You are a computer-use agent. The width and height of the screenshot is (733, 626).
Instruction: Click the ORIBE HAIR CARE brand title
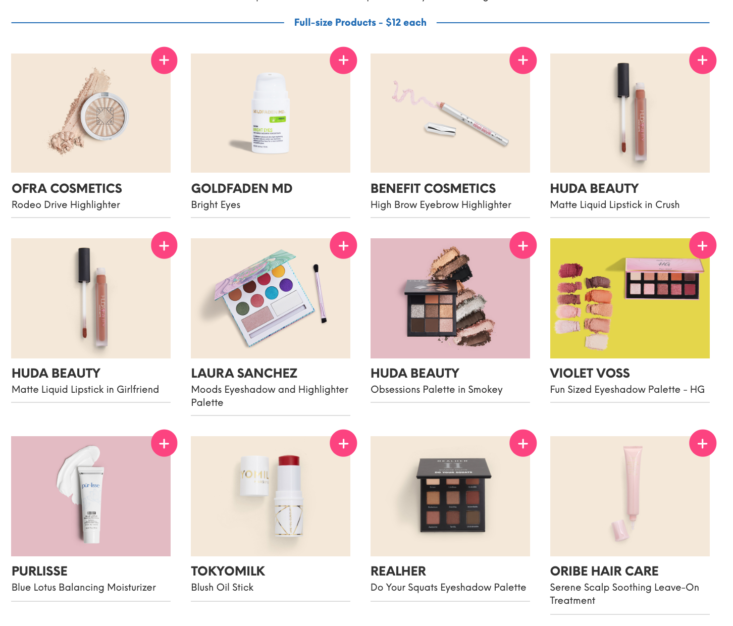[x=604, y=571]
